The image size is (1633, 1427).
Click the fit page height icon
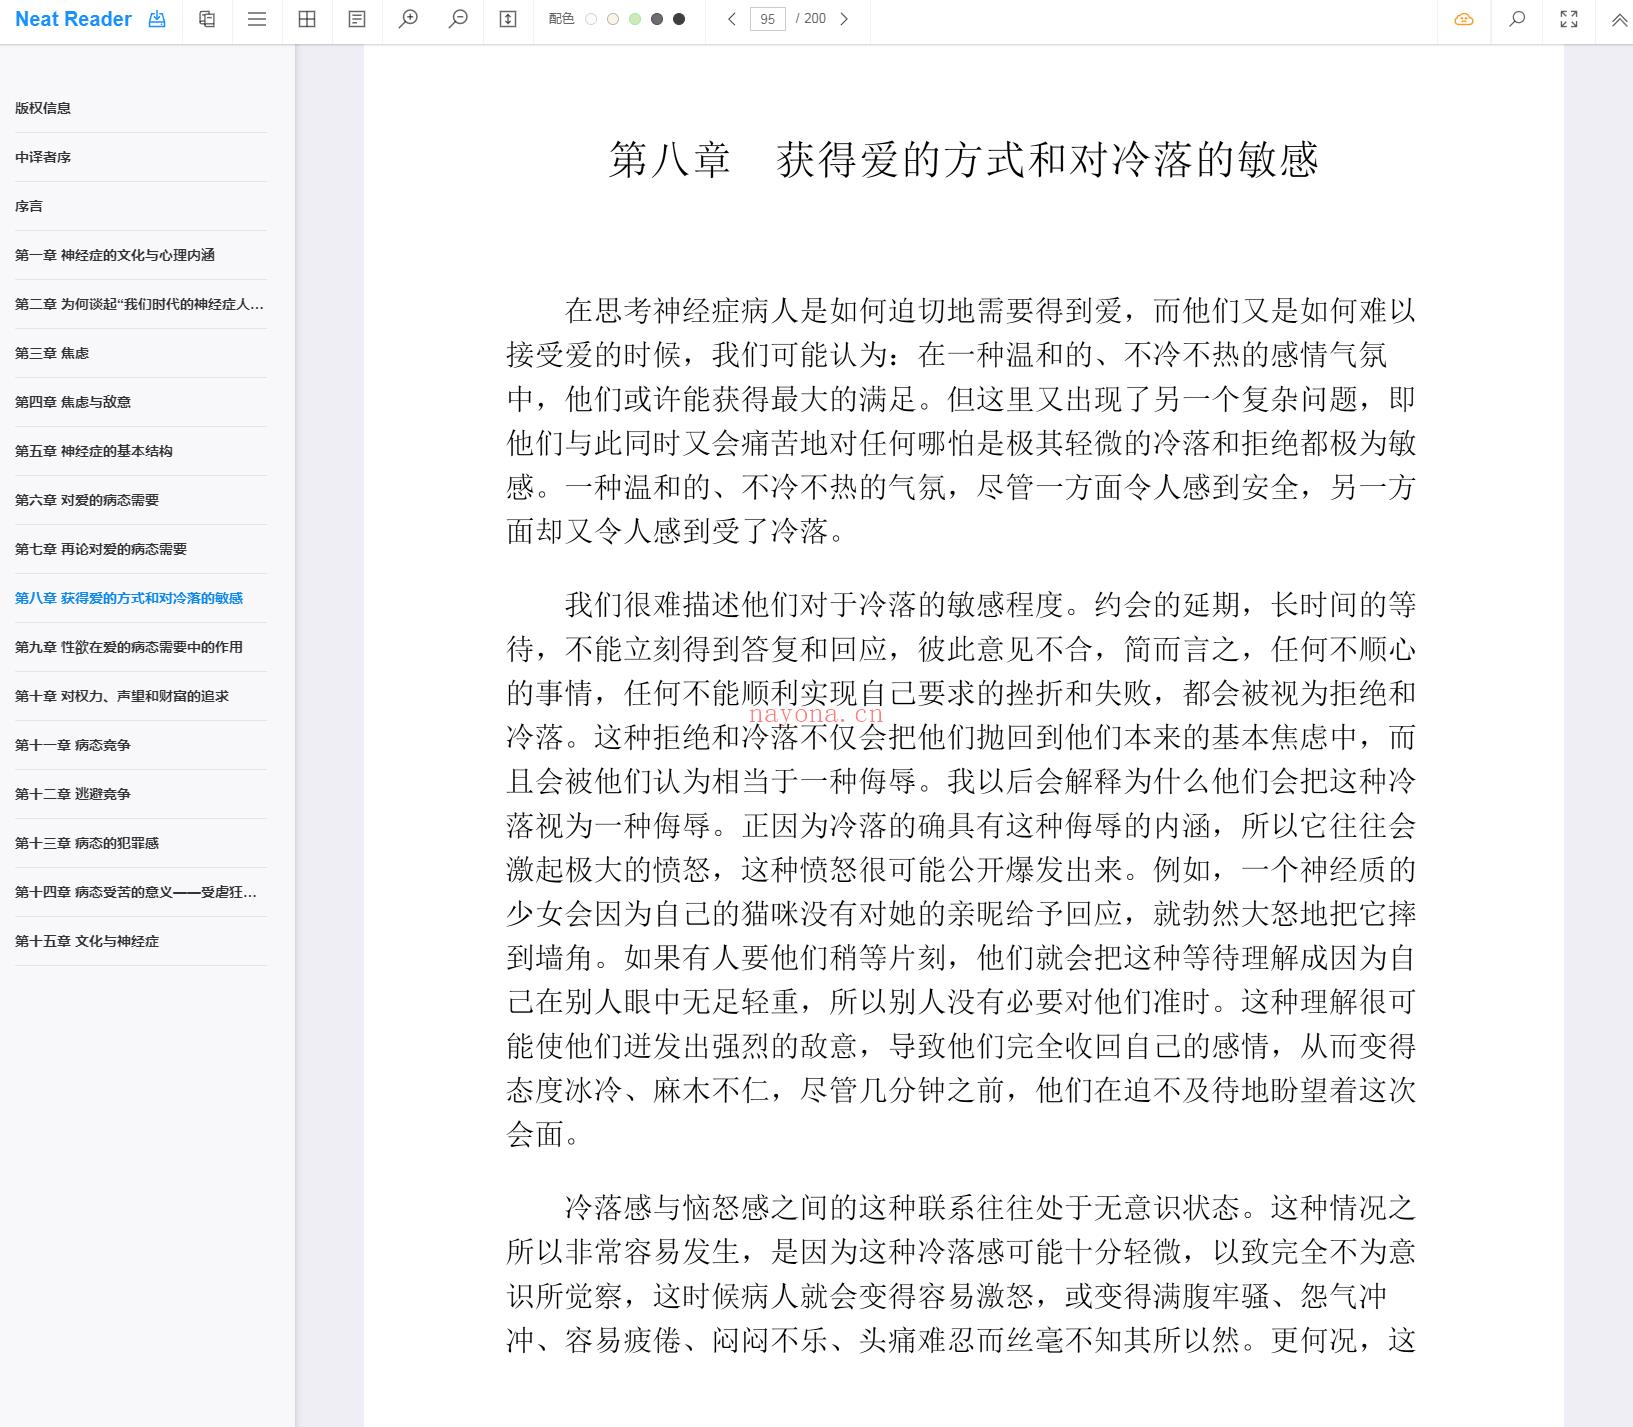(x=508, y=19)
